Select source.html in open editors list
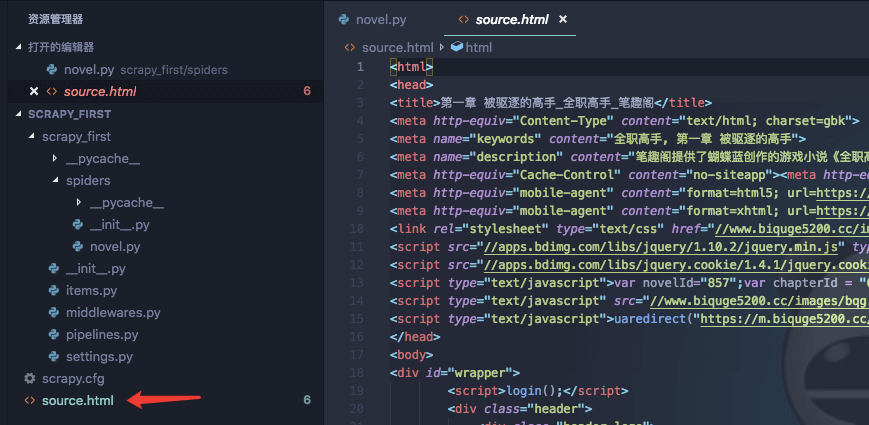 pyautogui.click(x=100, y=91)
